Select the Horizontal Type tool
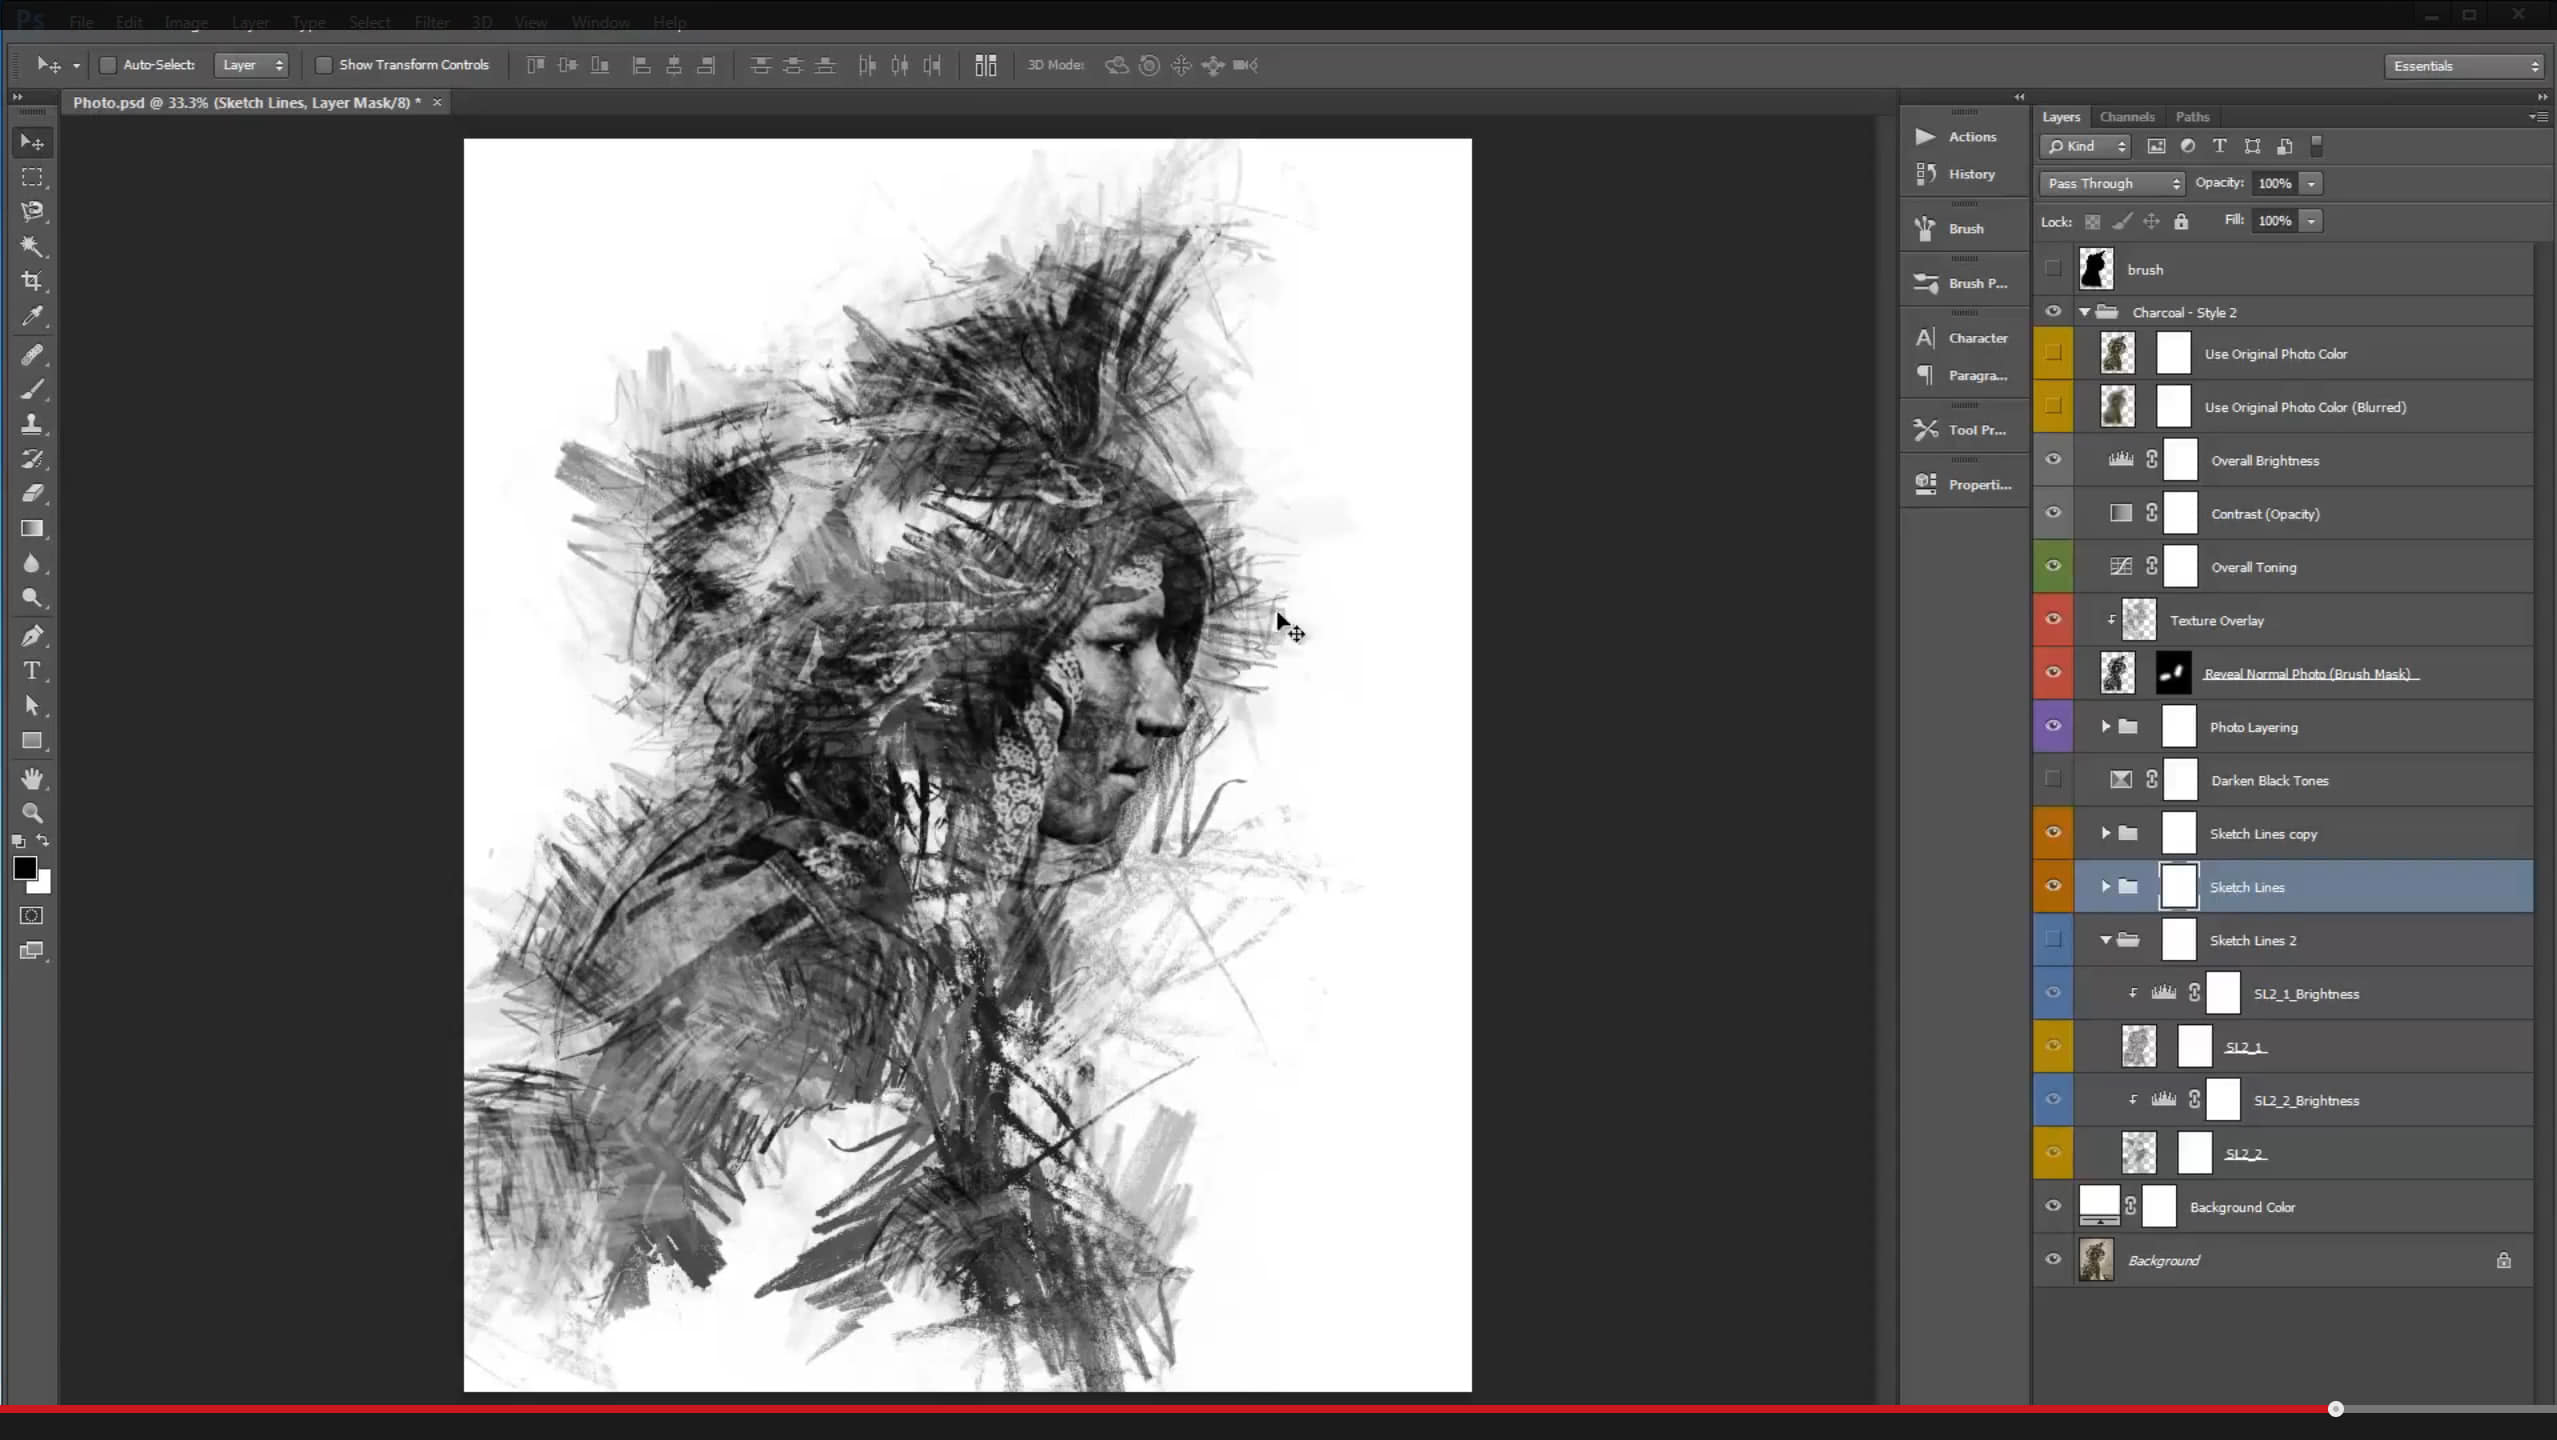This screenshot has width=2557, height=1440. (32, 671)
